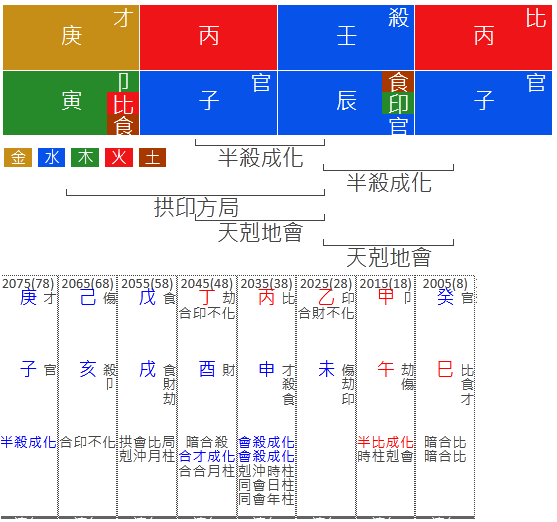Viewport: 557px width, 522px height.
Task: Click the green 印 hidden stem in 辰 cell
Action: (x=398, y=103)
